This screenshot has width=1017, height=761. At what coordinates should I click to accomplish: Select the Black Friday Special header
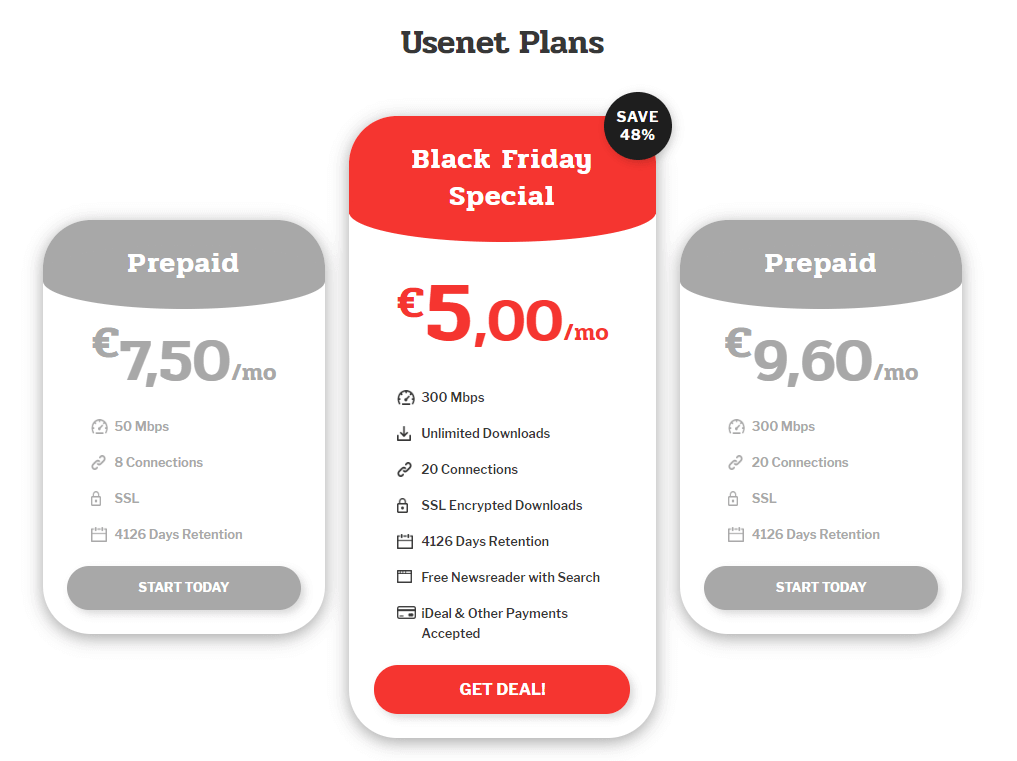point(501,177)
